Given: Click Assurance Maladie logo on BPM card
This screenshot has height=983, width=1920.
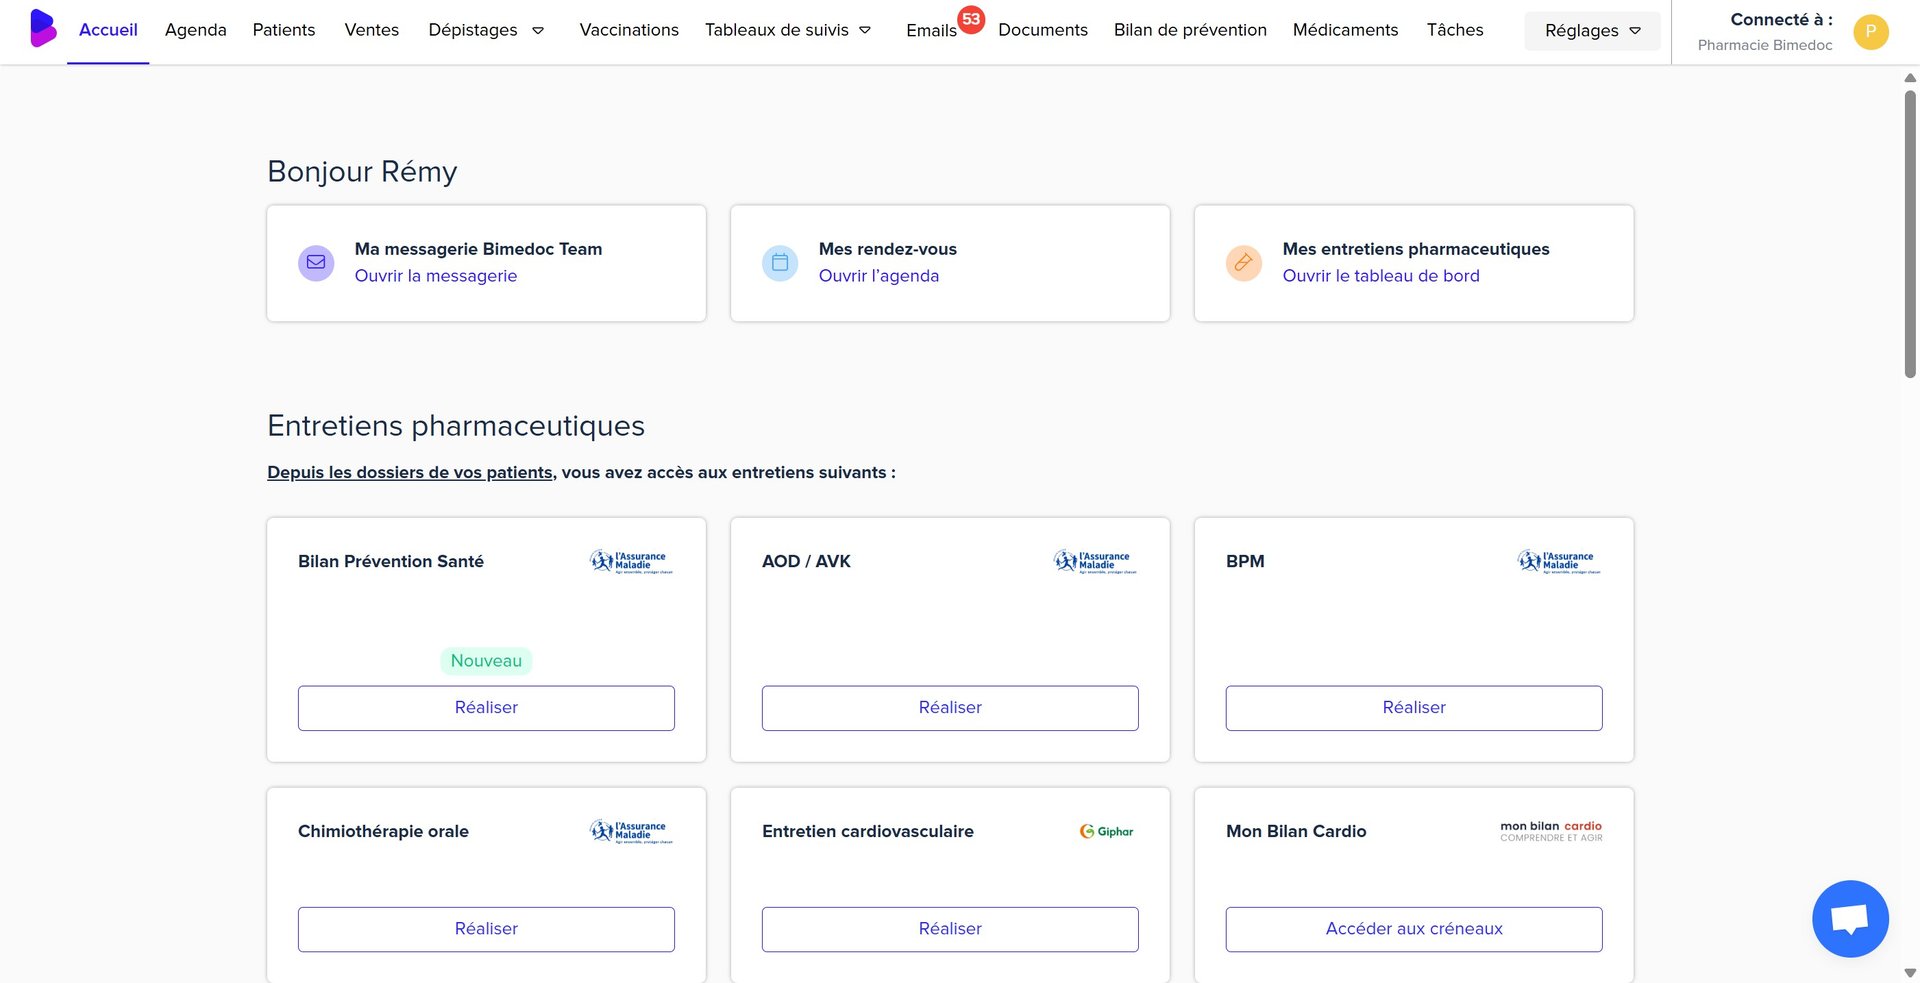Looking at the screenshot, I should (x=1558, y=562).
